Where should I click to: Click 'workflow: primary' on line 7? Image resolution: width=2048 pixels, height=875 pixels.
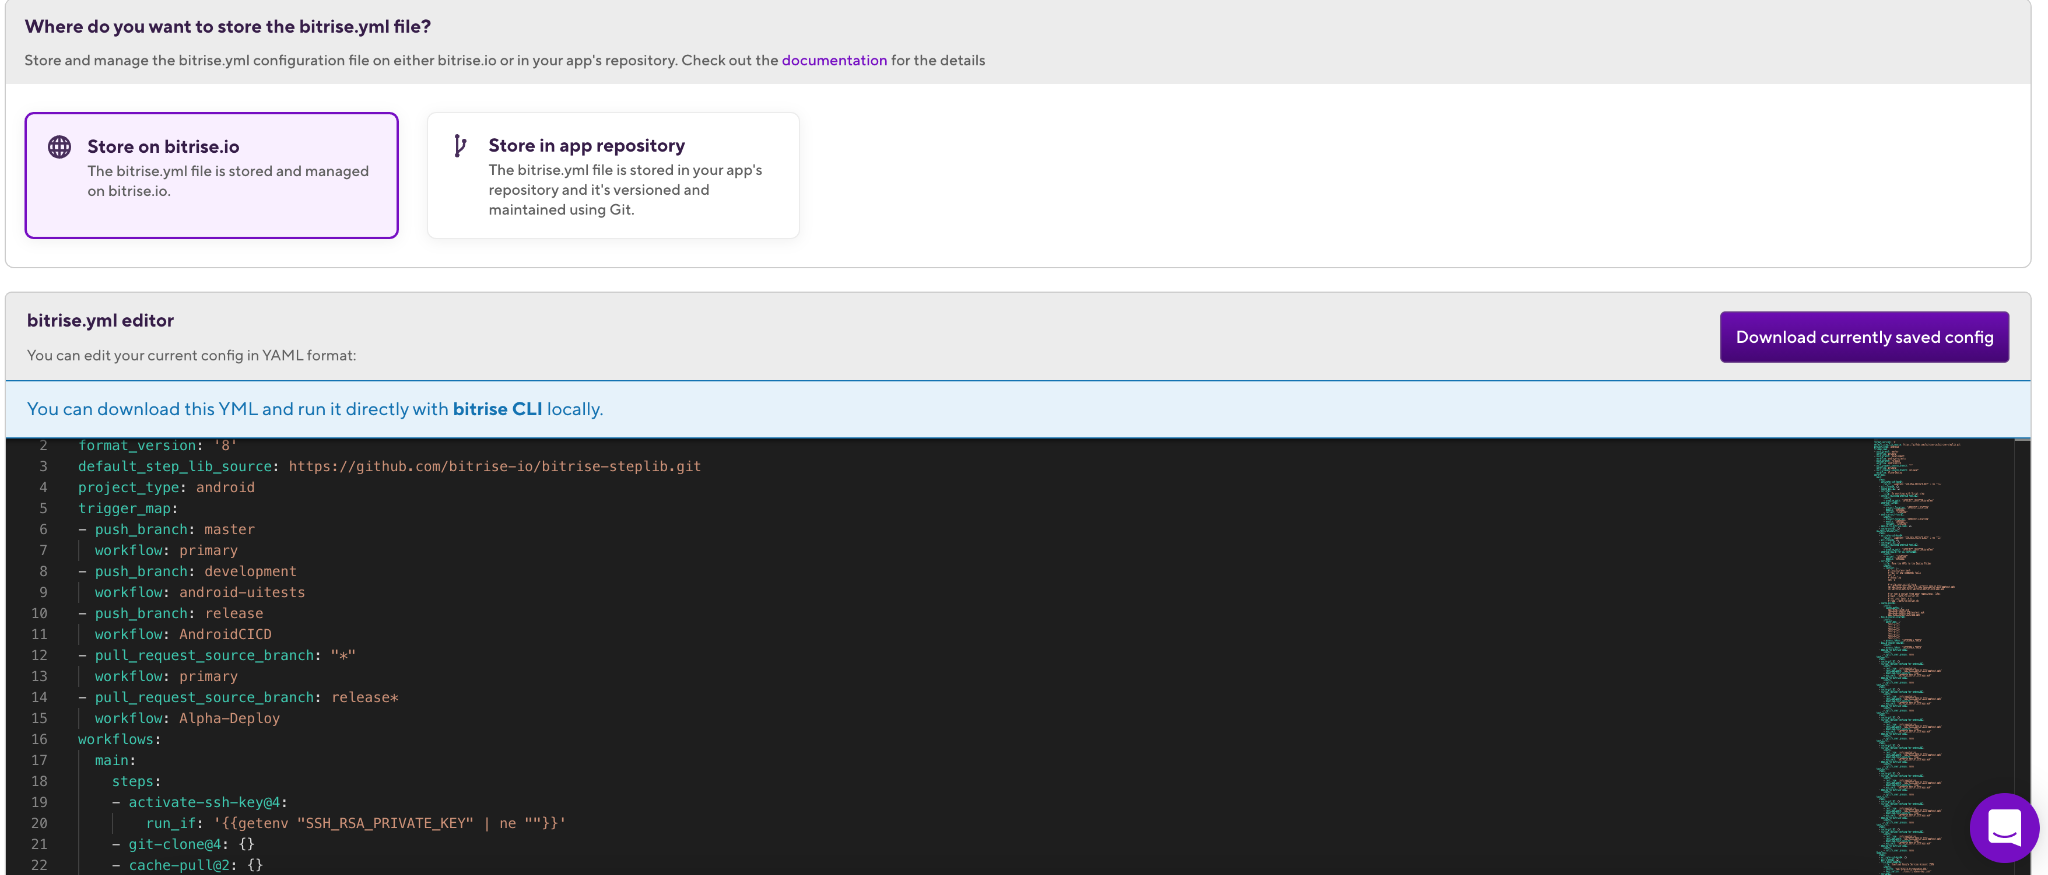coord(166,550)
